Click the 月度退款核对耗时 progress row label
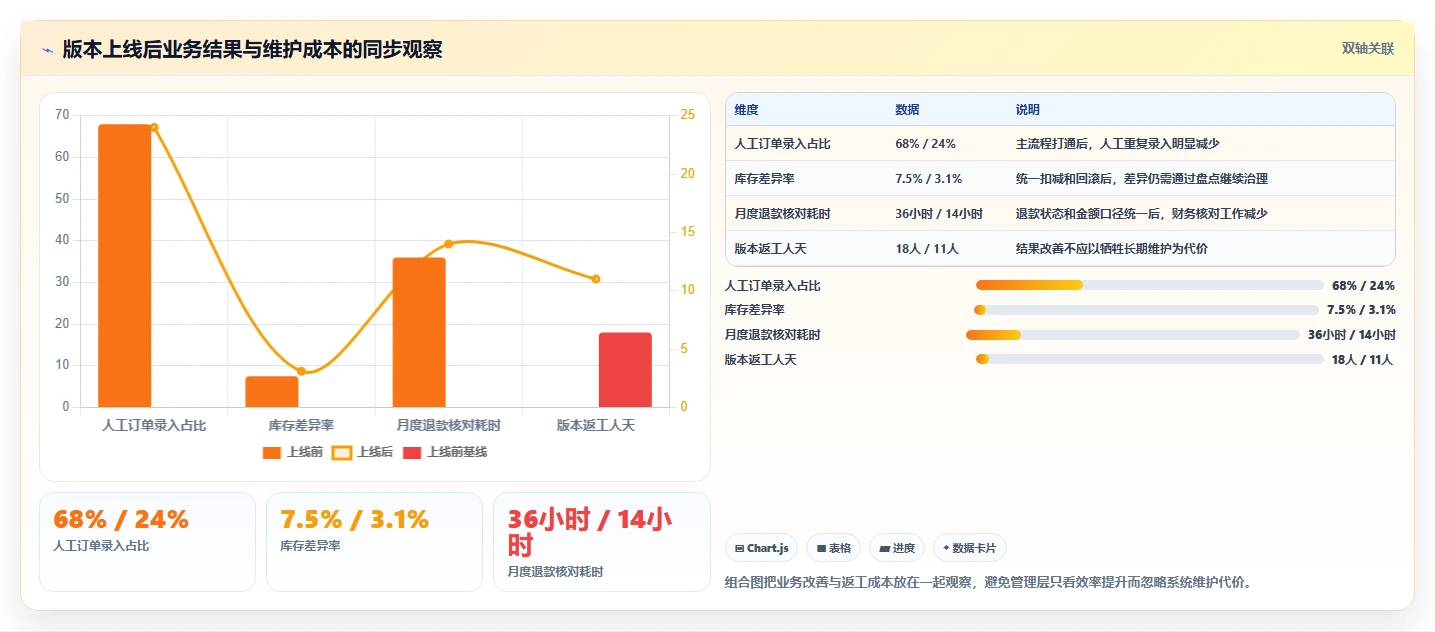1435x632 pixels. click(x=772, y=334)
